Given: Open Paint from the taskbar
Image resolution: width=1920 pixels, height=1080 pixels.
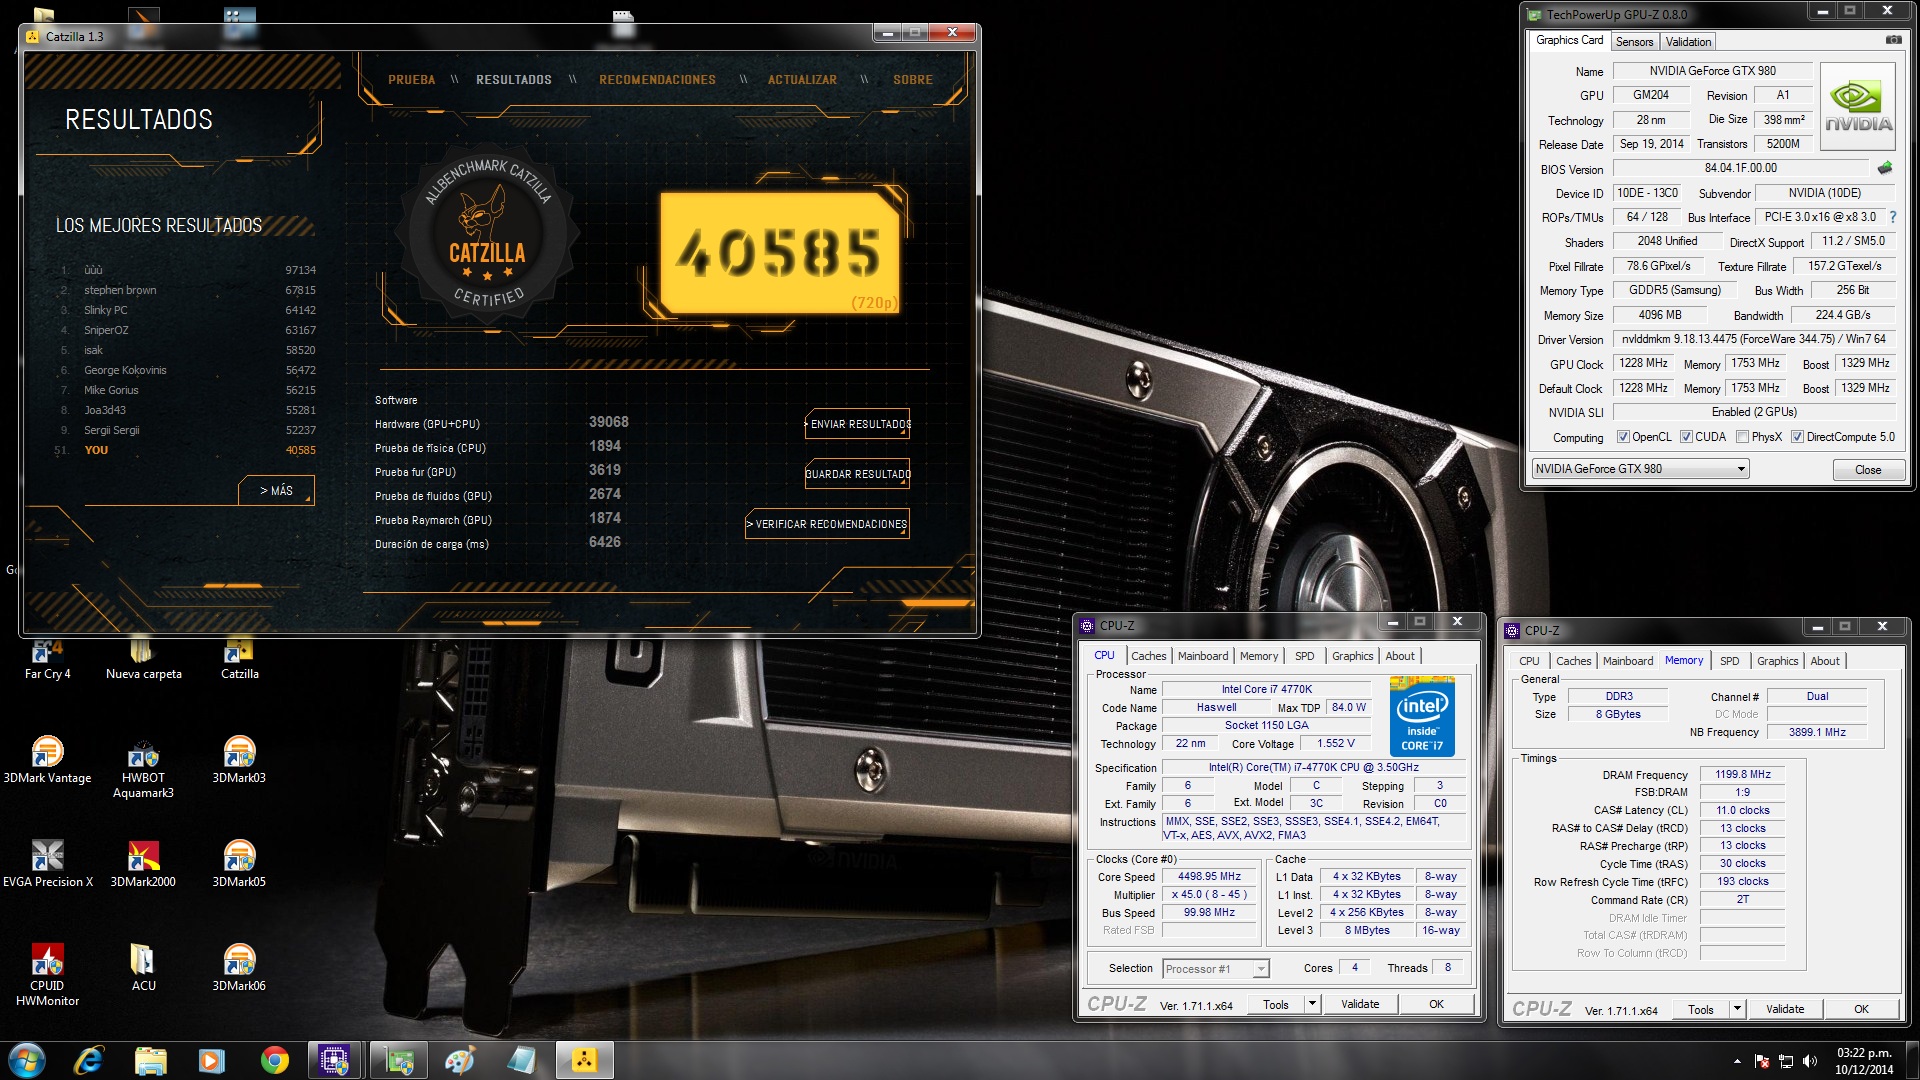Looking at the screenshot, I should 460,1060.
